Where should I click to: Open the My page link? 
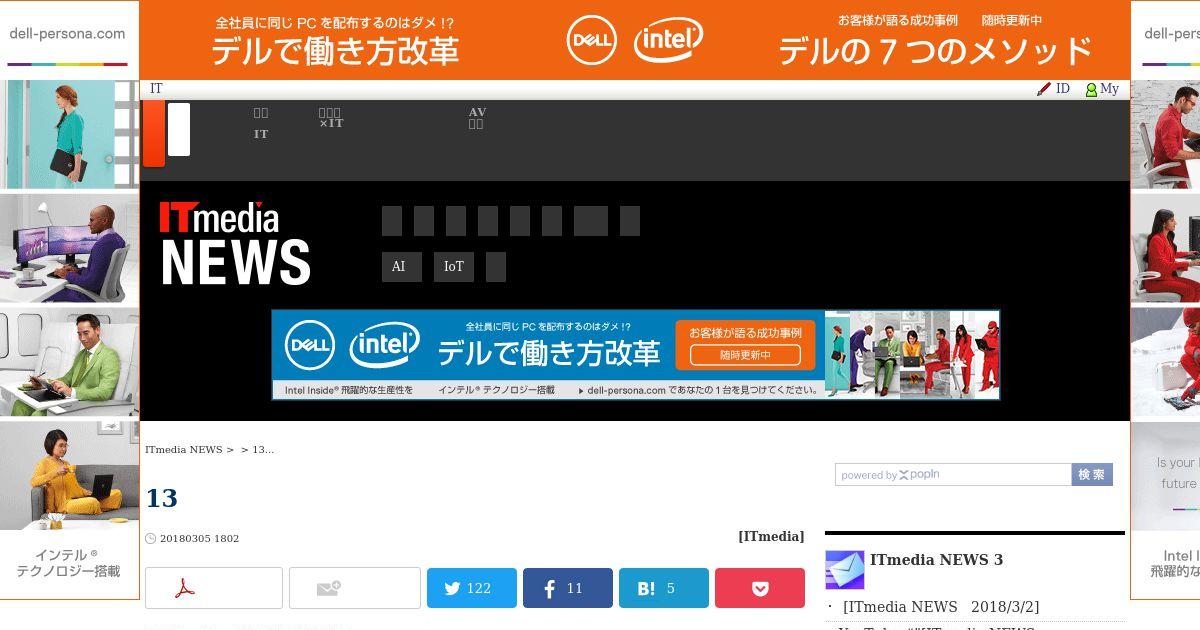1109,89
